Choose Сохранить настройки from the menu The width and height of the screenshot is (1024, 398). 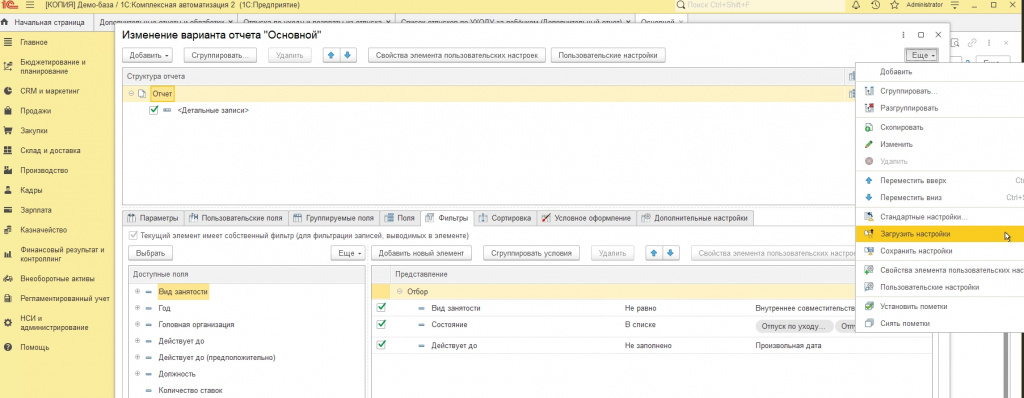coord(939,251)
